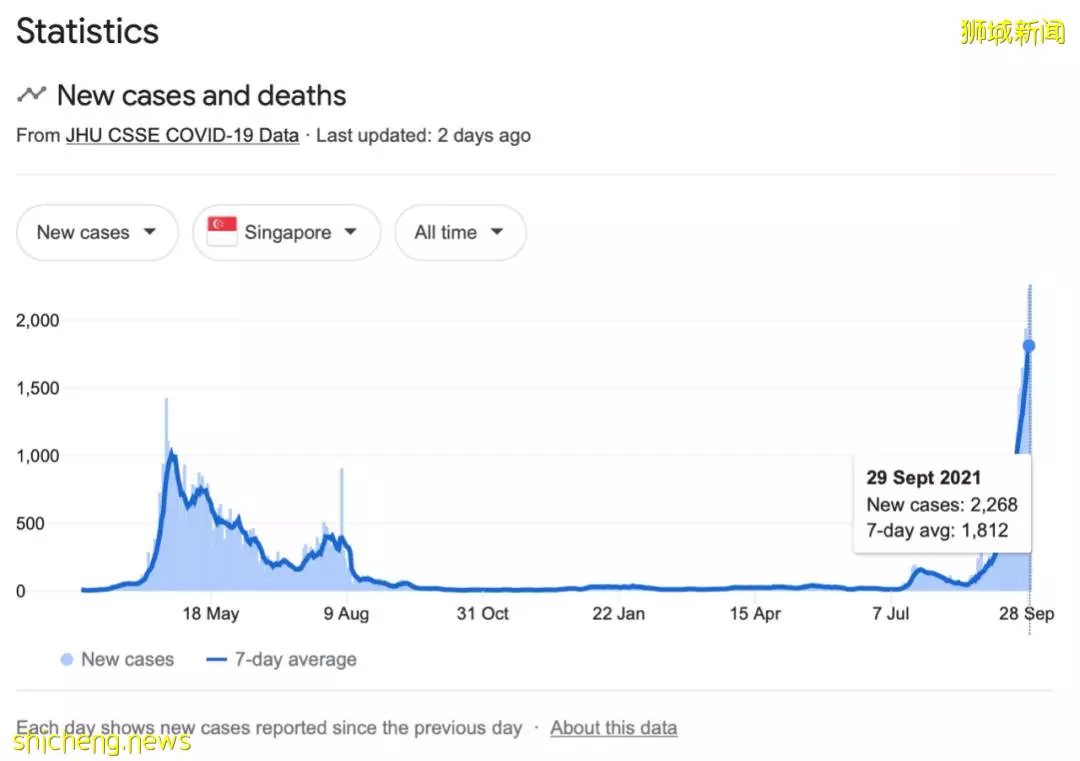This screenshot has width=1080, height=761.
Task: Click the 2,000 y-axis label
Action: click(x=38, y=320)
